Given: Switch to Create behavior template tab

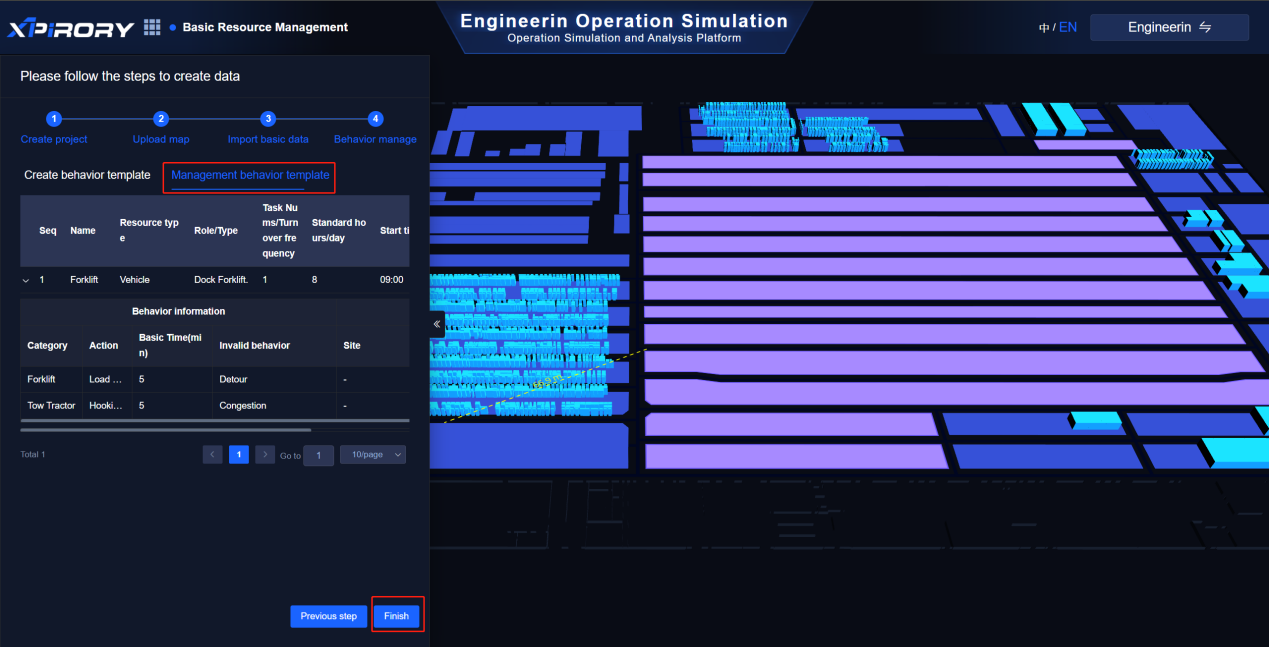Looking at the screenshot, I should point(87,175).
